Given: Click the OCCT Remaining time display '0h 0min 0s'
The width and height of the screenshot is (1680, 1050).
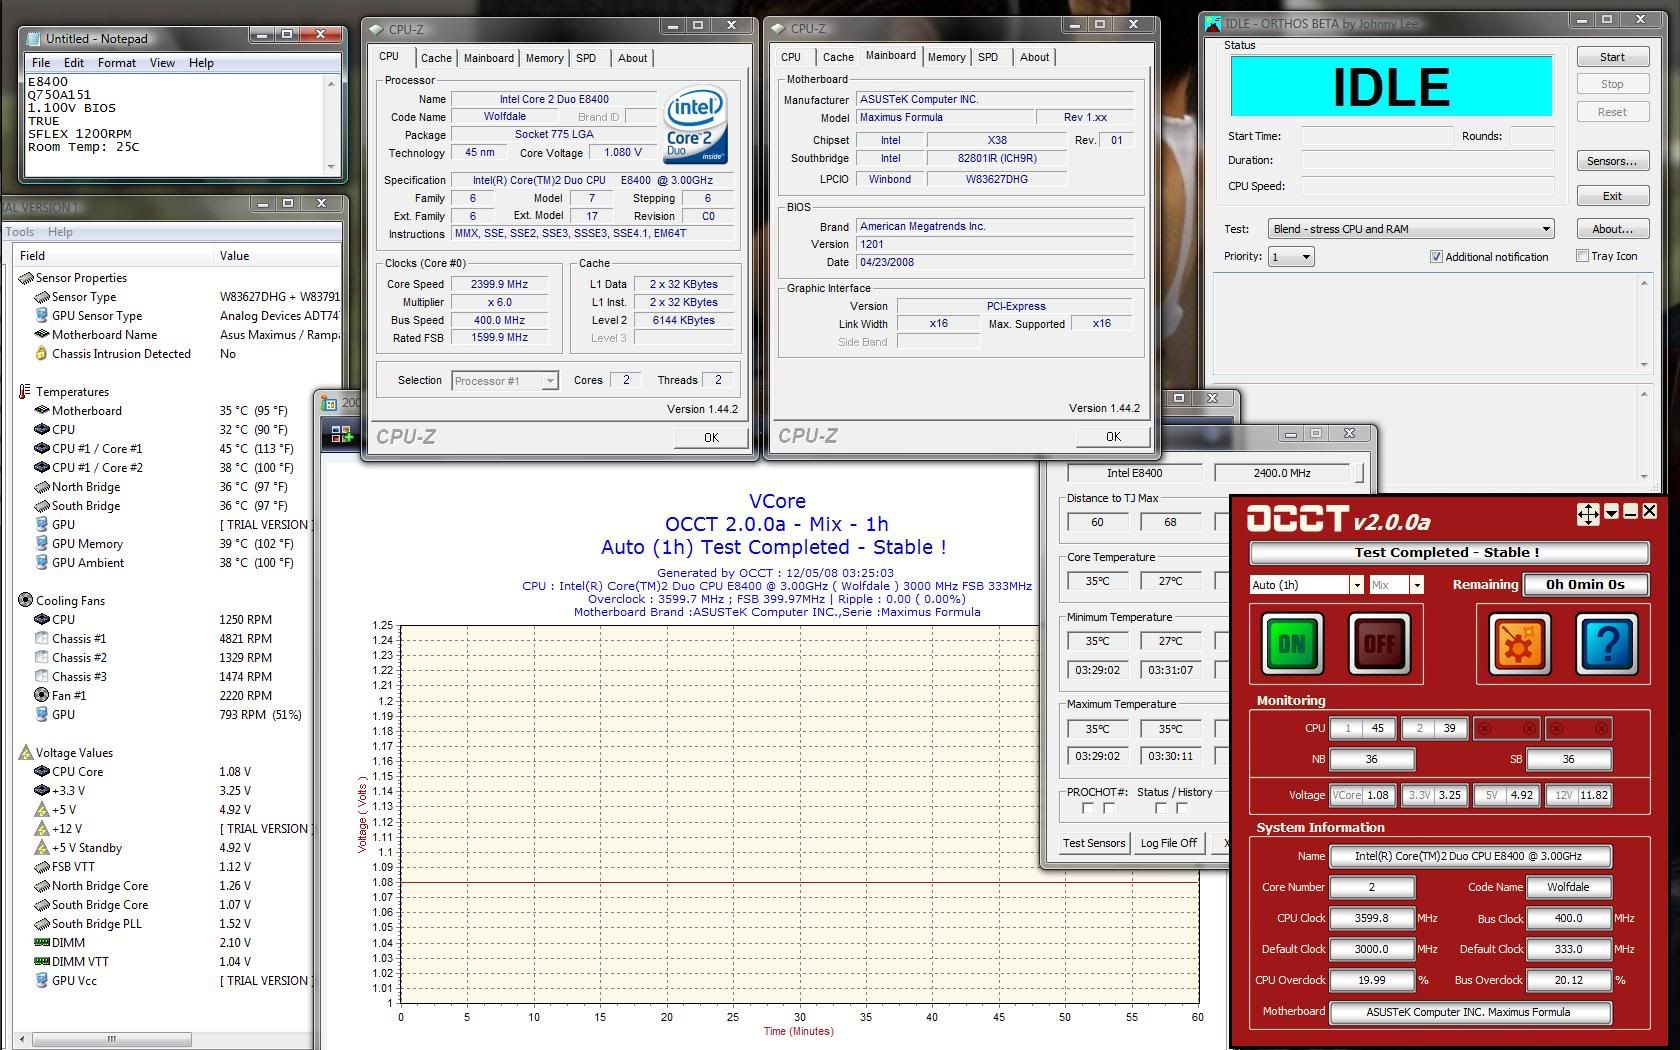Looking at the screenshot, I should point(1585,585).
